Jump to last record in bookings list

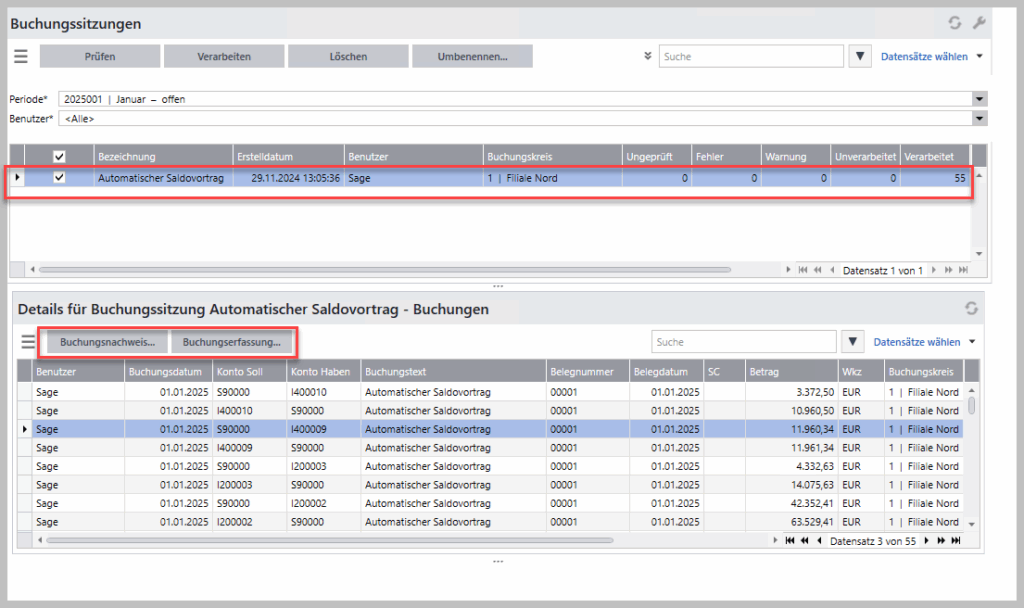[955, 540]
